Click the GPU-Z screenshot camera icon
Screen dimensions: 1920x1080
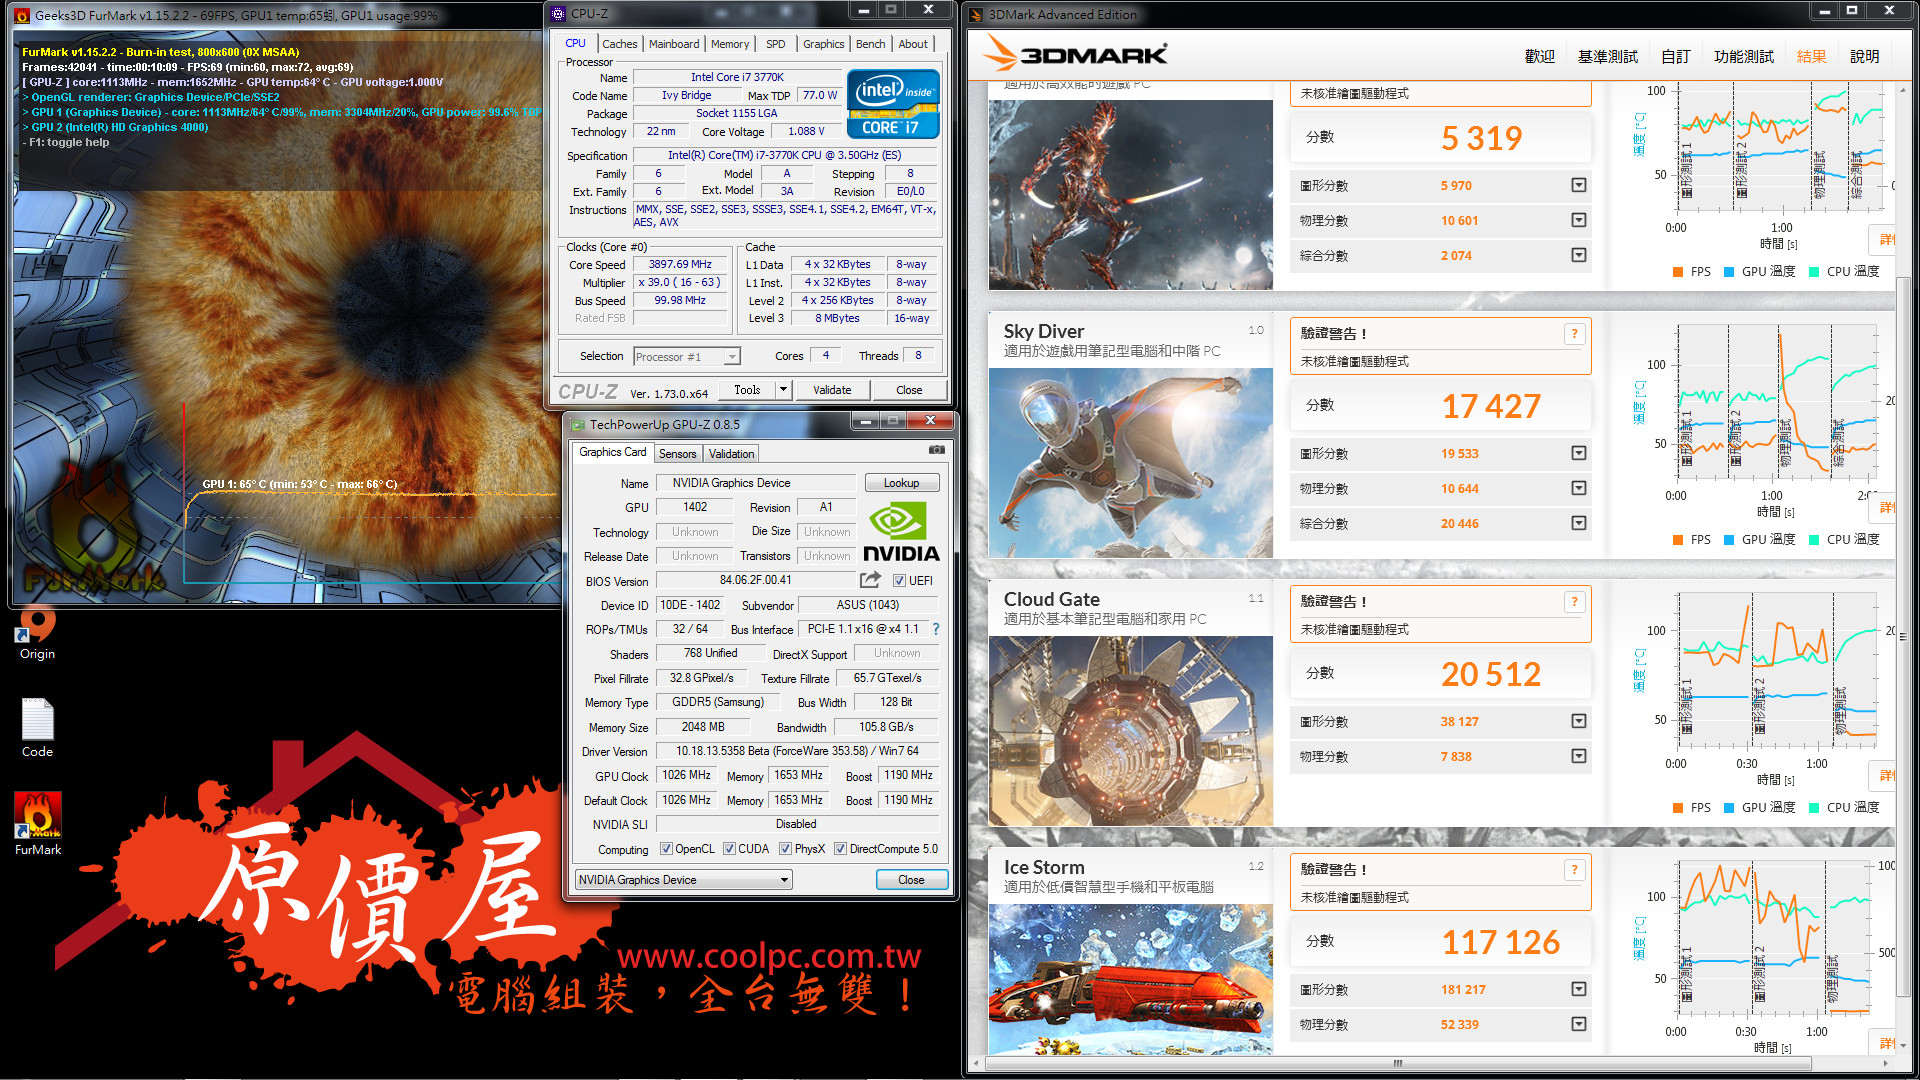936,450
